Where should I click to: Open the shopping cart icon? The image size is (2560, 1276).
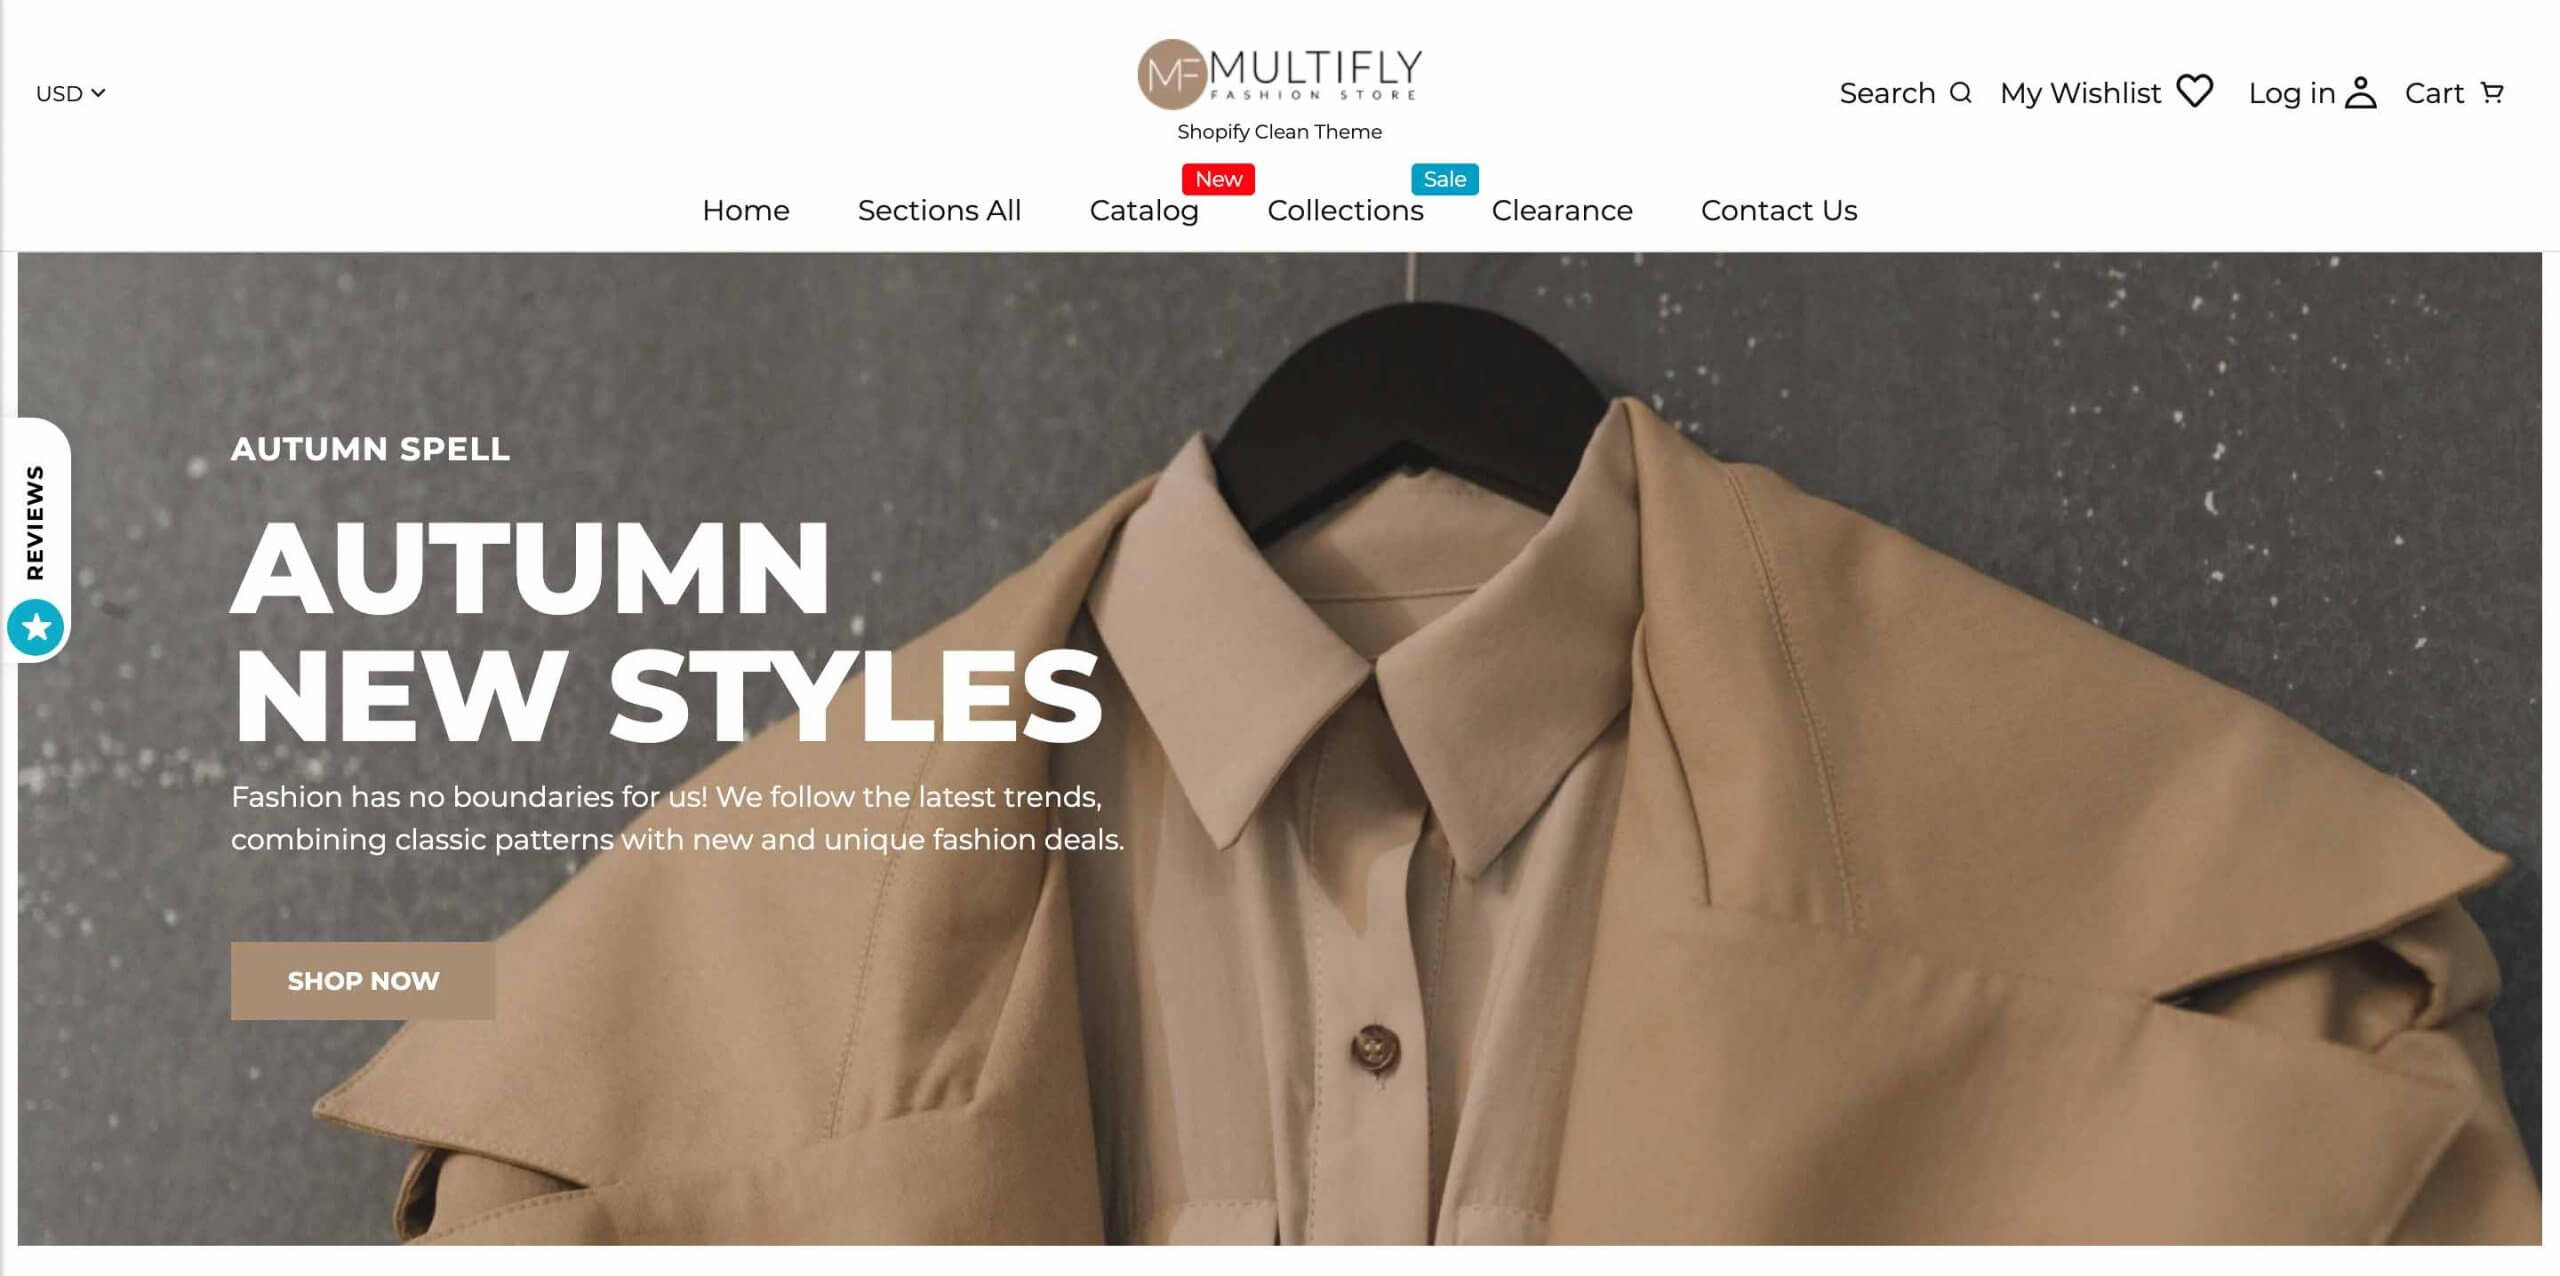pyautogui.click(x=2493, y=93)
